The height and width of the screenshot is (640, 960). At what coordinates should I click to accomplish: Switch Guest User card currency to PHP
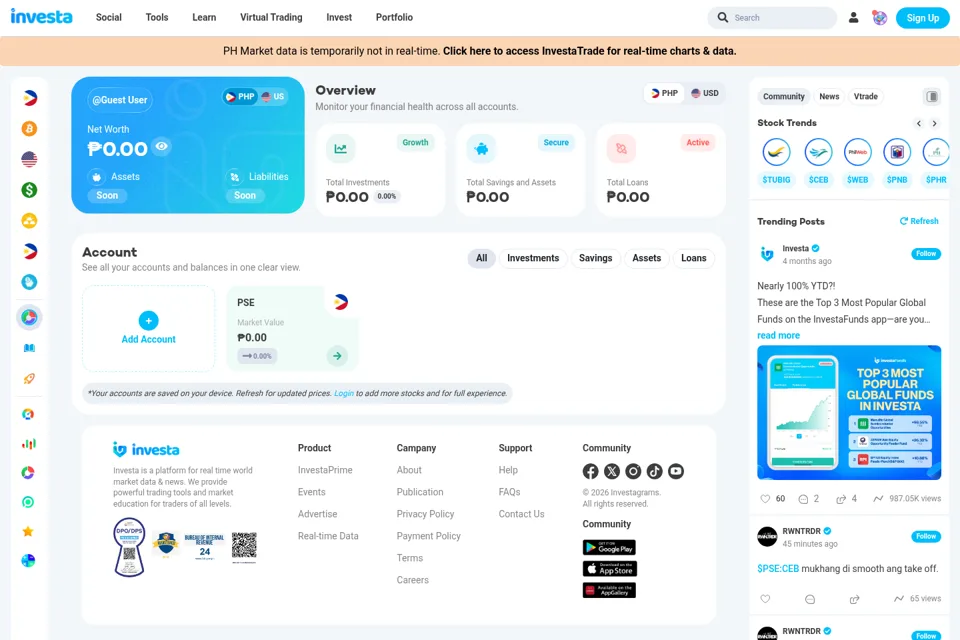tap(240, 97)
